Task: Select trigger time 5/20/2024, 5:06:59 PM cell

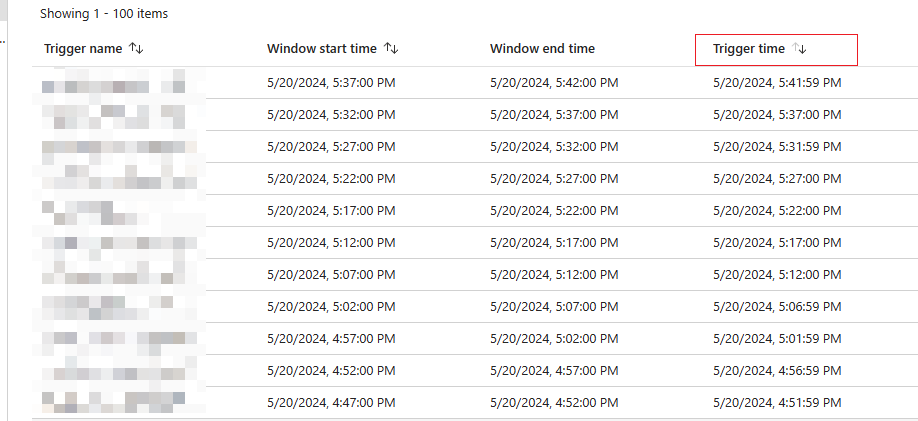Action: [x=777, y=306]
